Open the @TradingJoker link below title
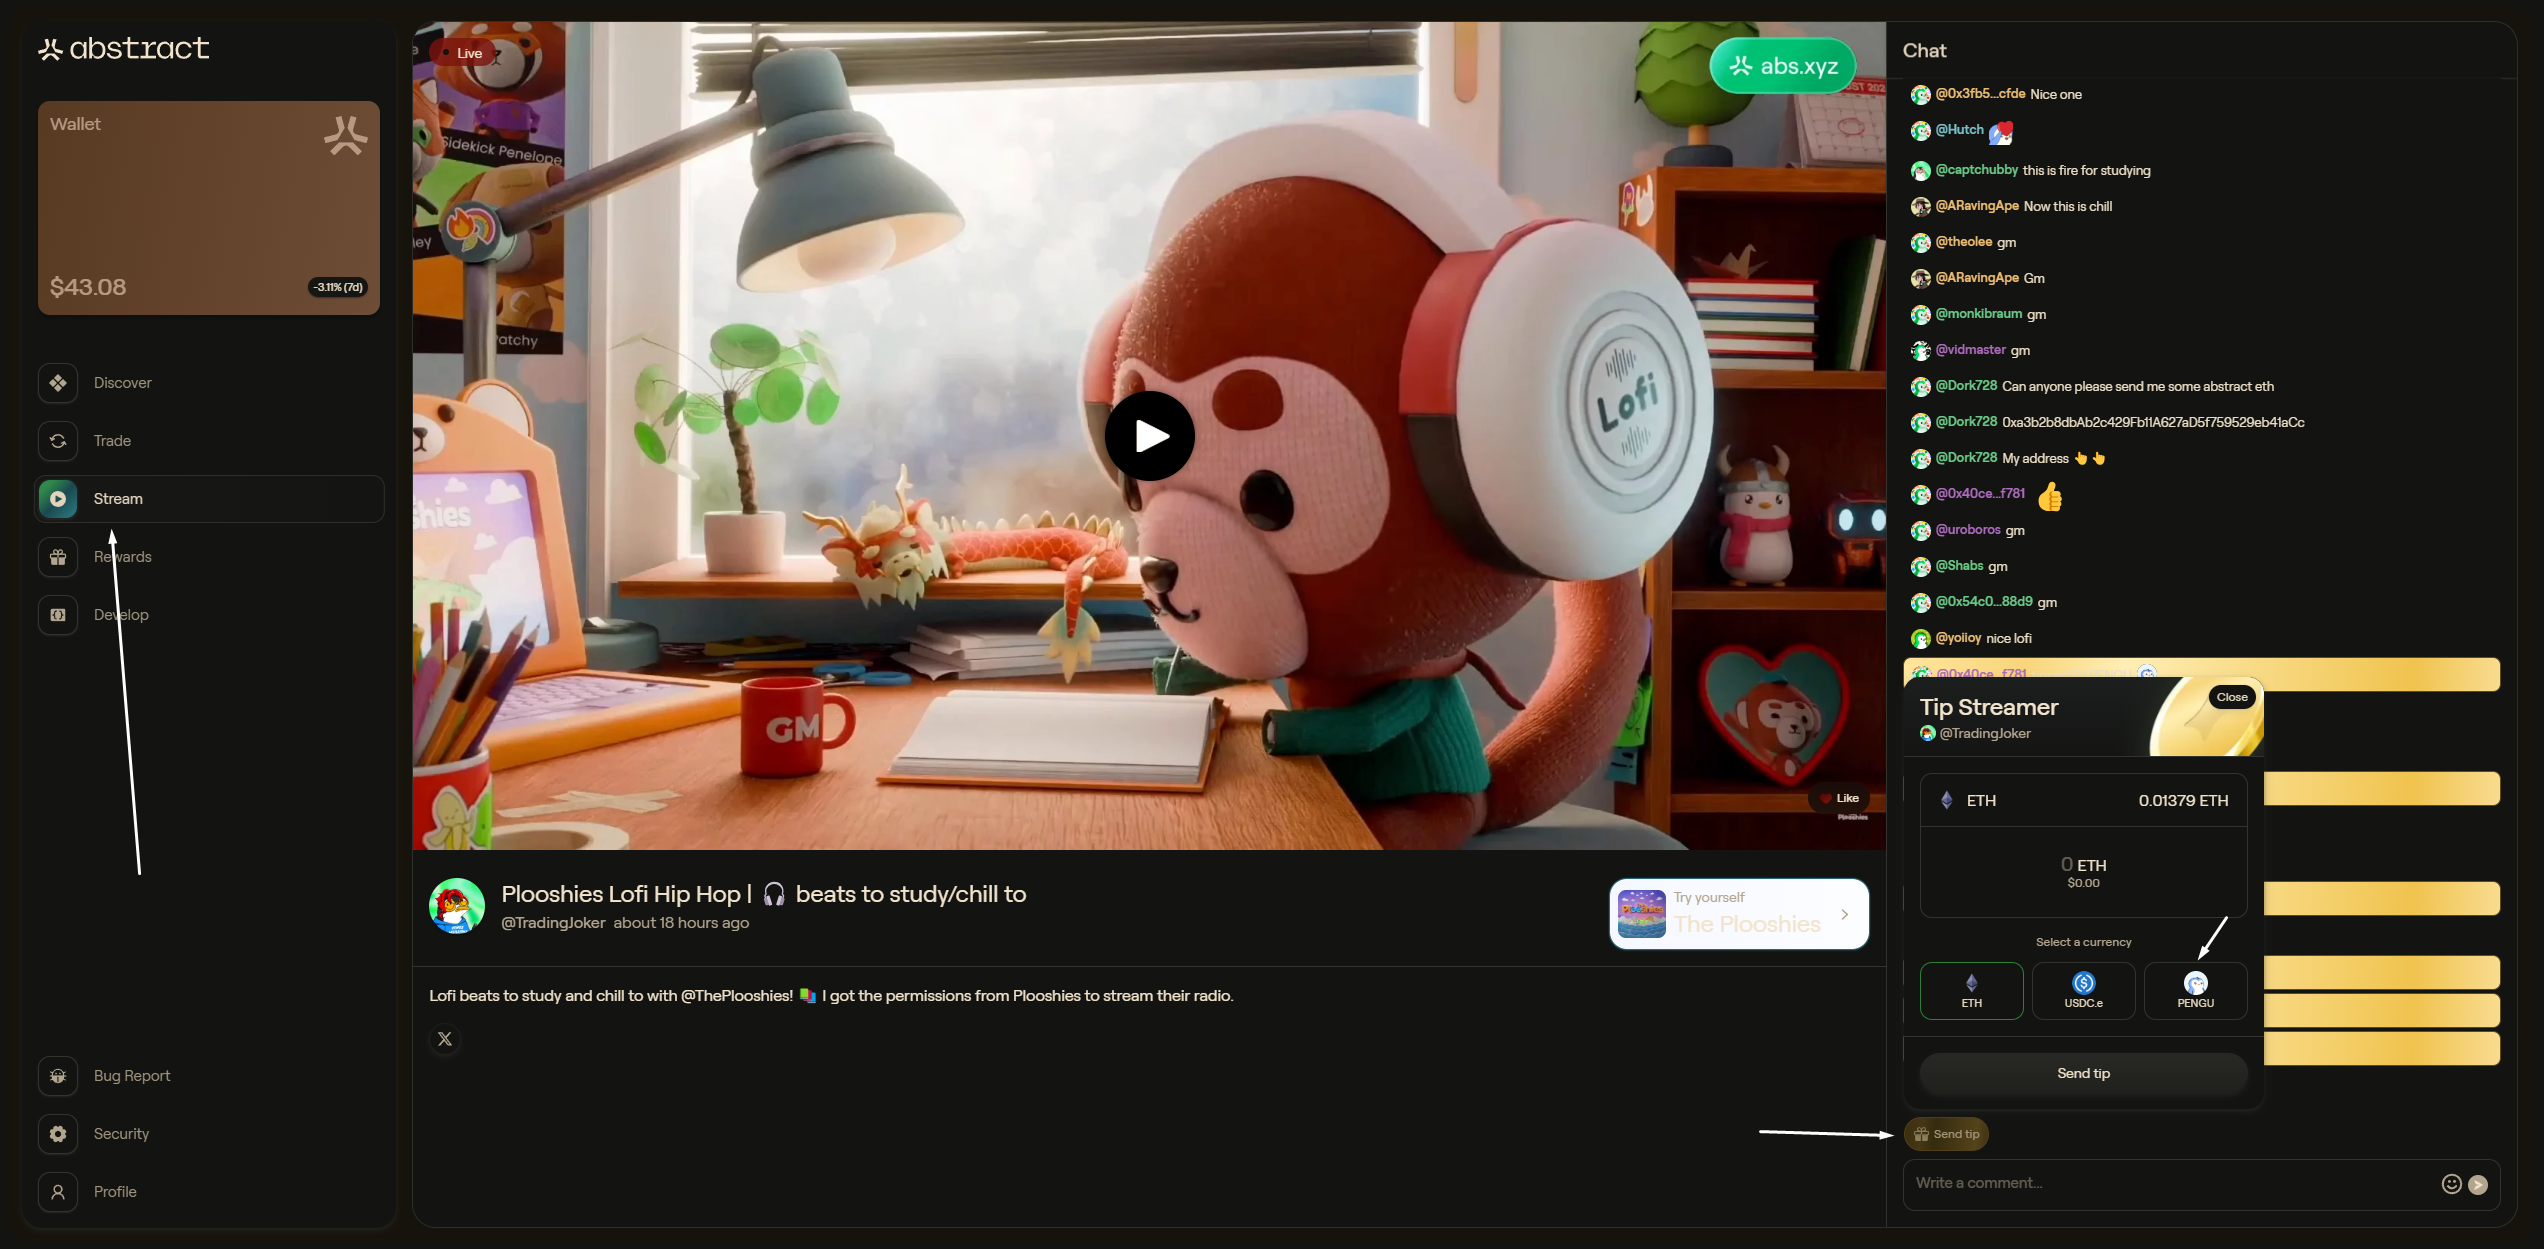The height and width of the screenshot is (1249, 2544). [x=553, y=923]
